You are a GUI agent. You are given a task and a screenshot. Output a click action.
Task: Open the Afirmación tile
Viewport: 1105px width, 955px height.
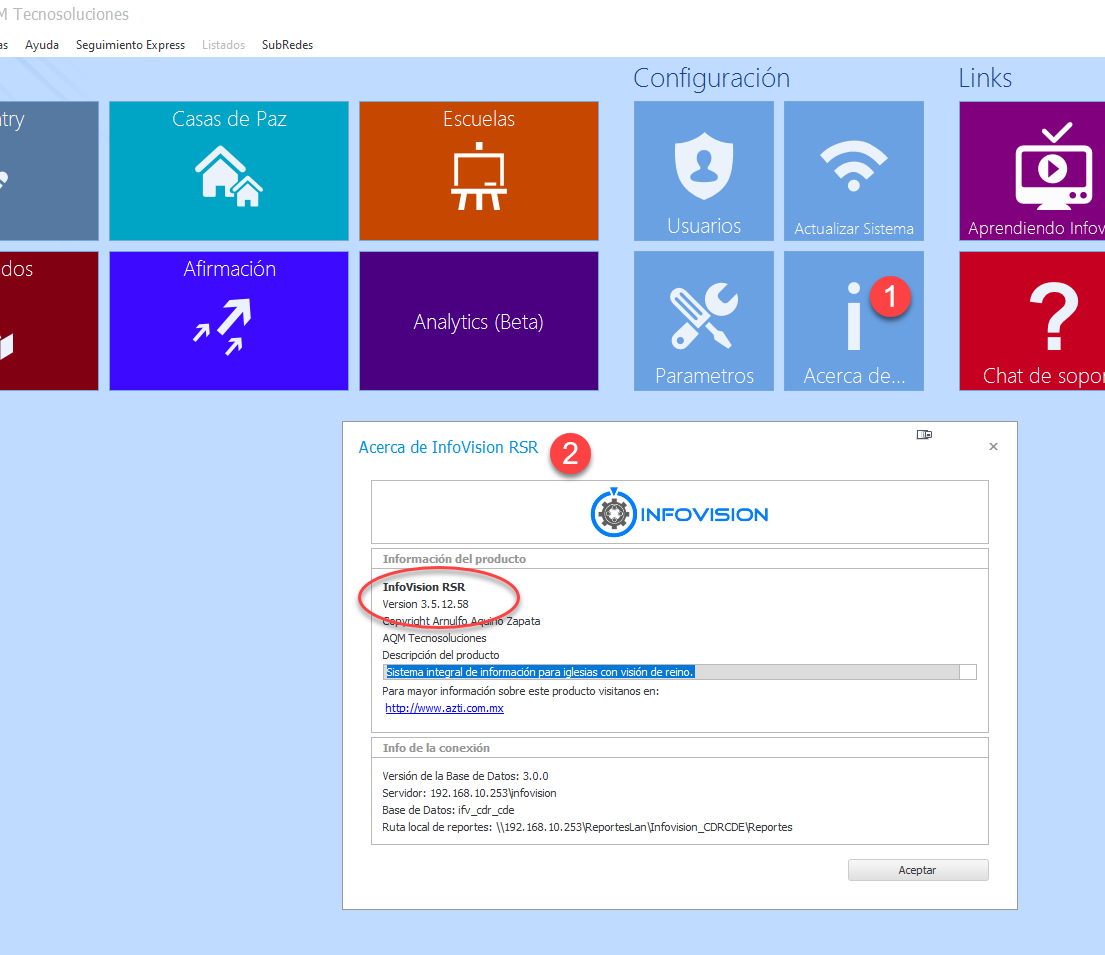click(x=228, y=321)
